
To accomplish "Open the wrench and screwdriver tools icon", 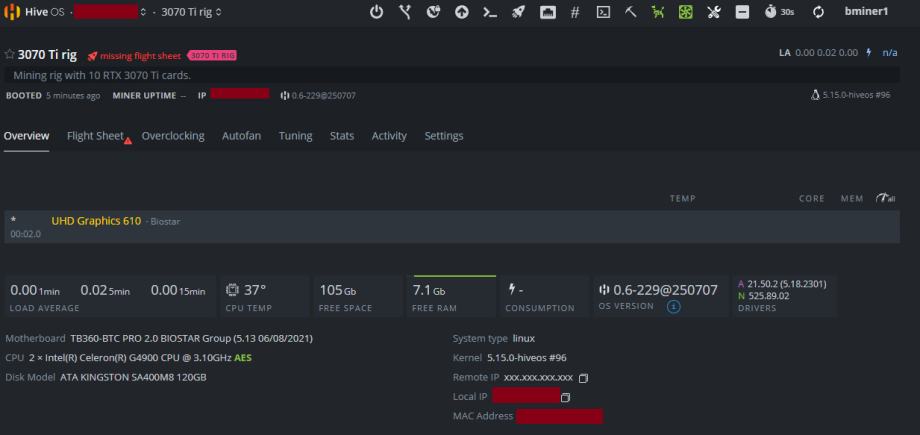I will pyautogui.click(x=714, y=12).
